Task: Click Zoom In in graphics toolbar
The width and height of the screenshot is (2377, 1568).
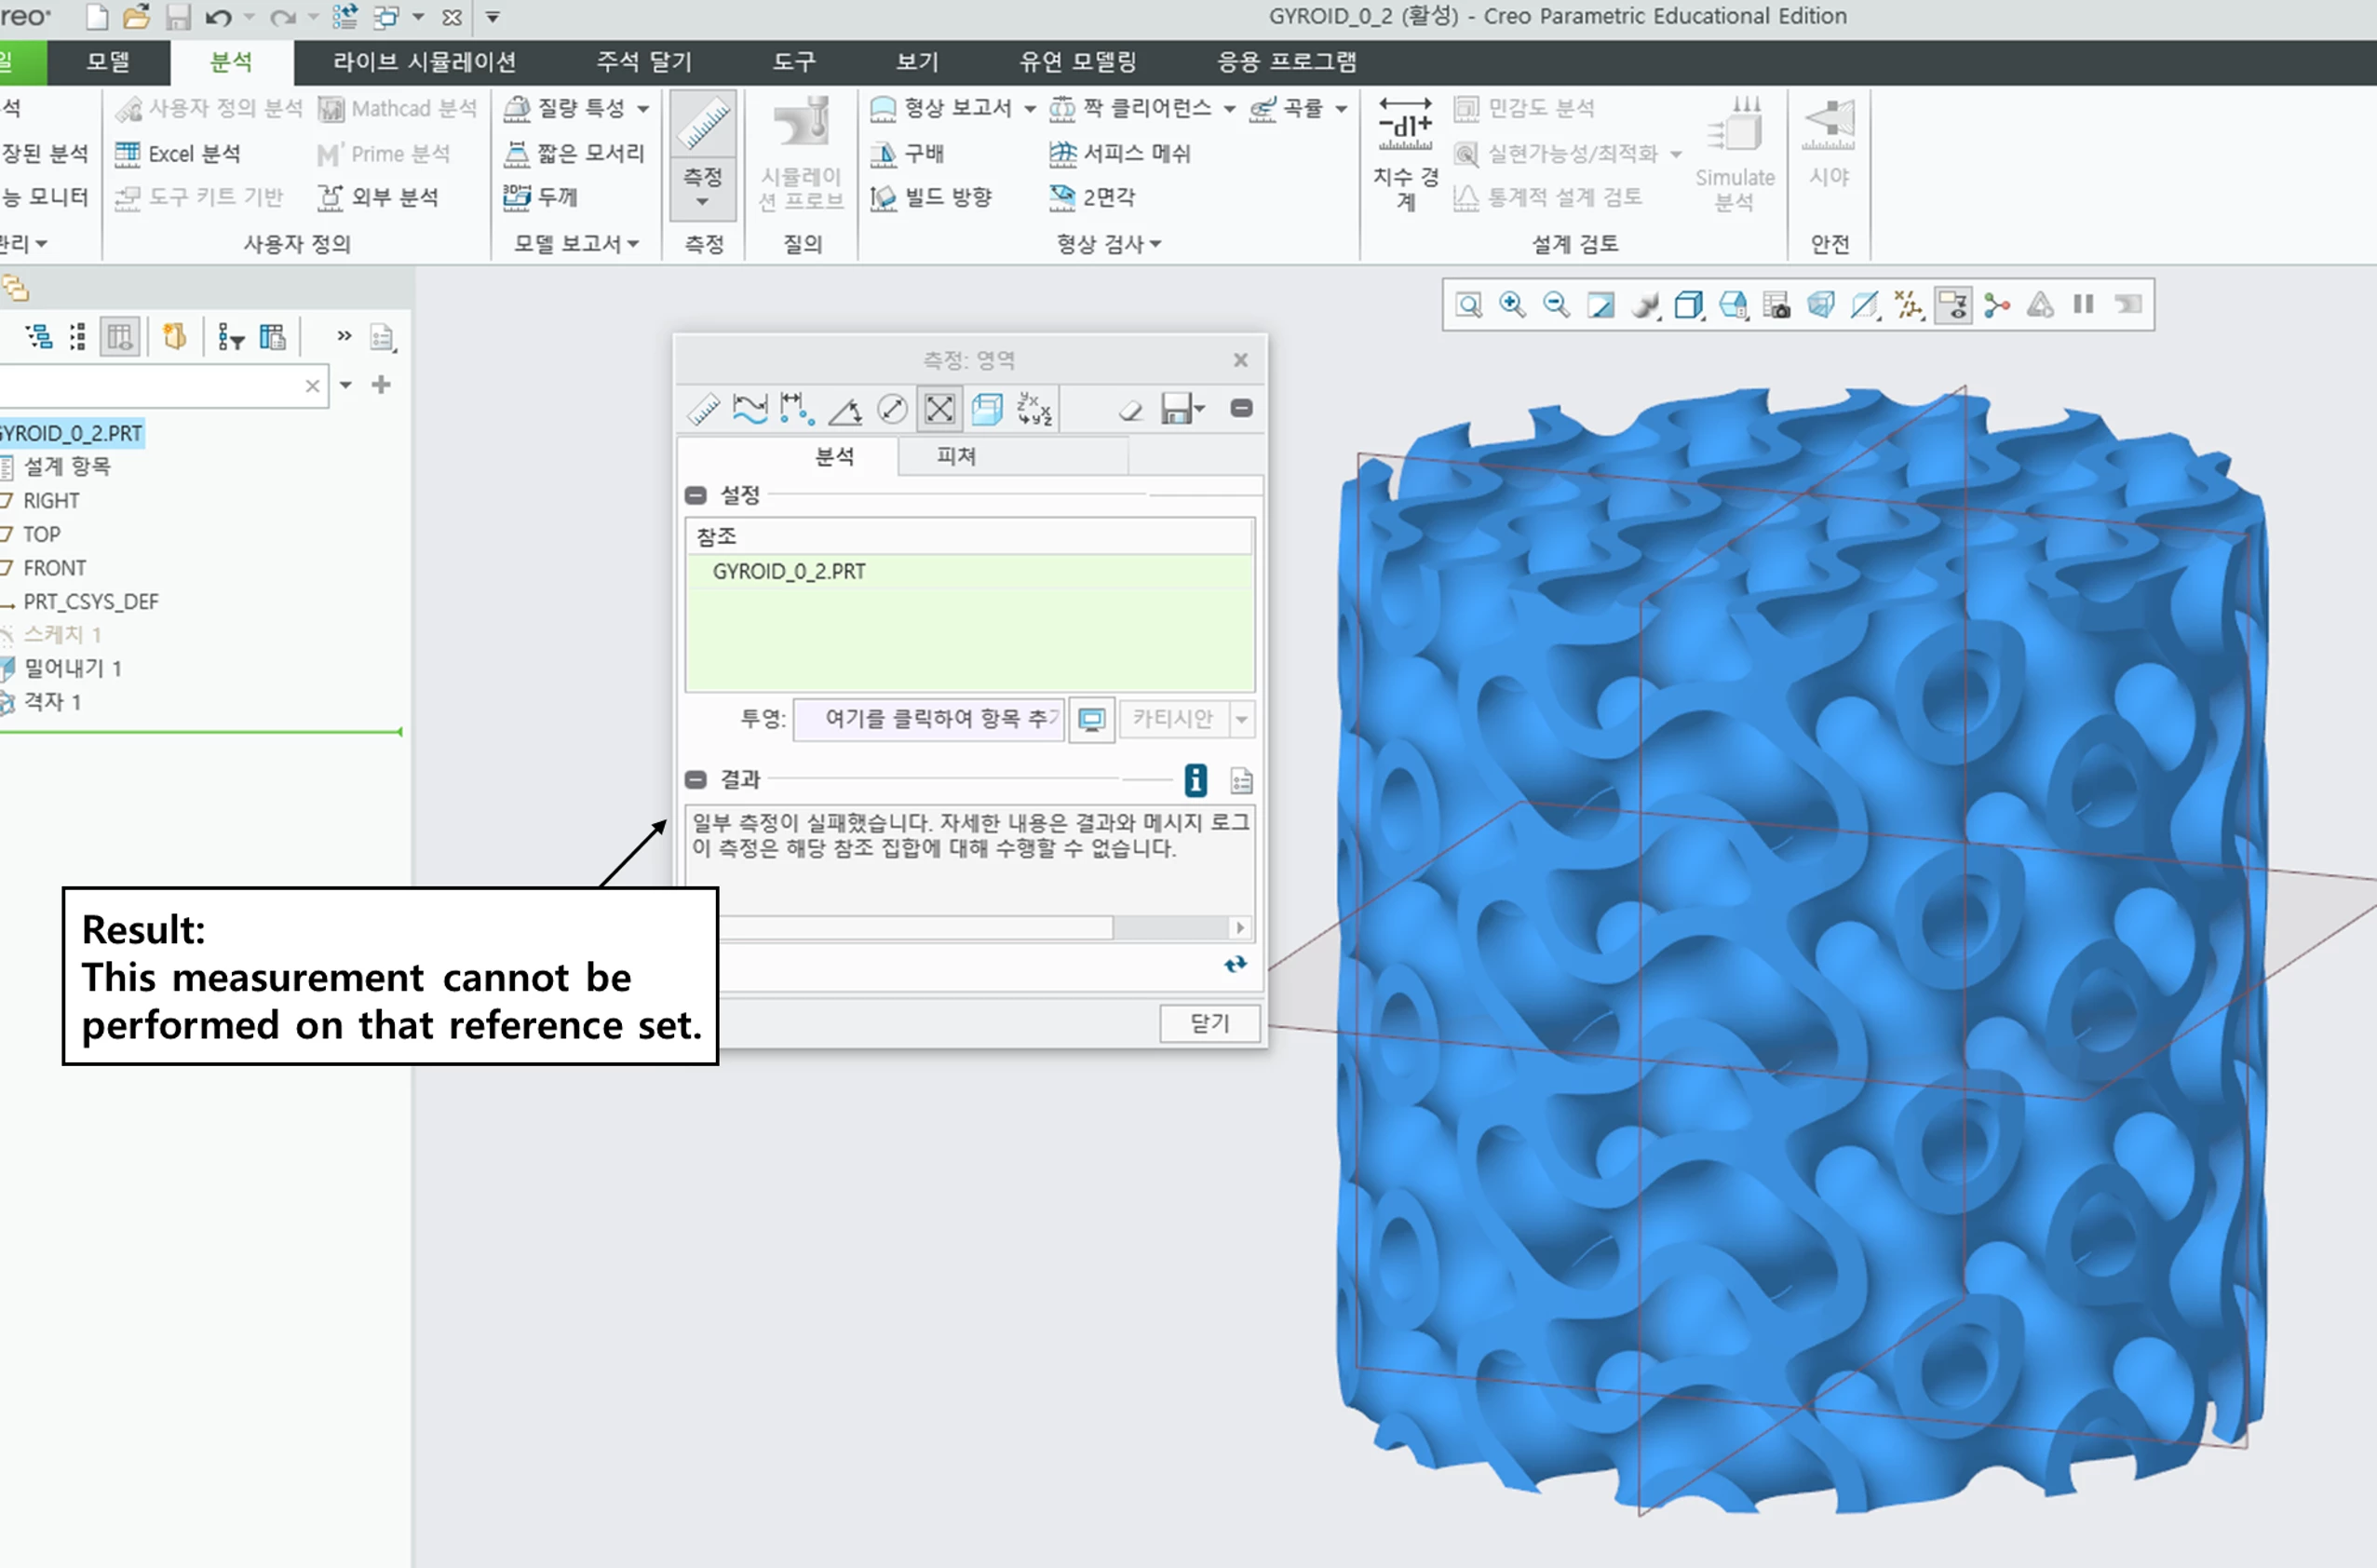Action: [1512, 305]
